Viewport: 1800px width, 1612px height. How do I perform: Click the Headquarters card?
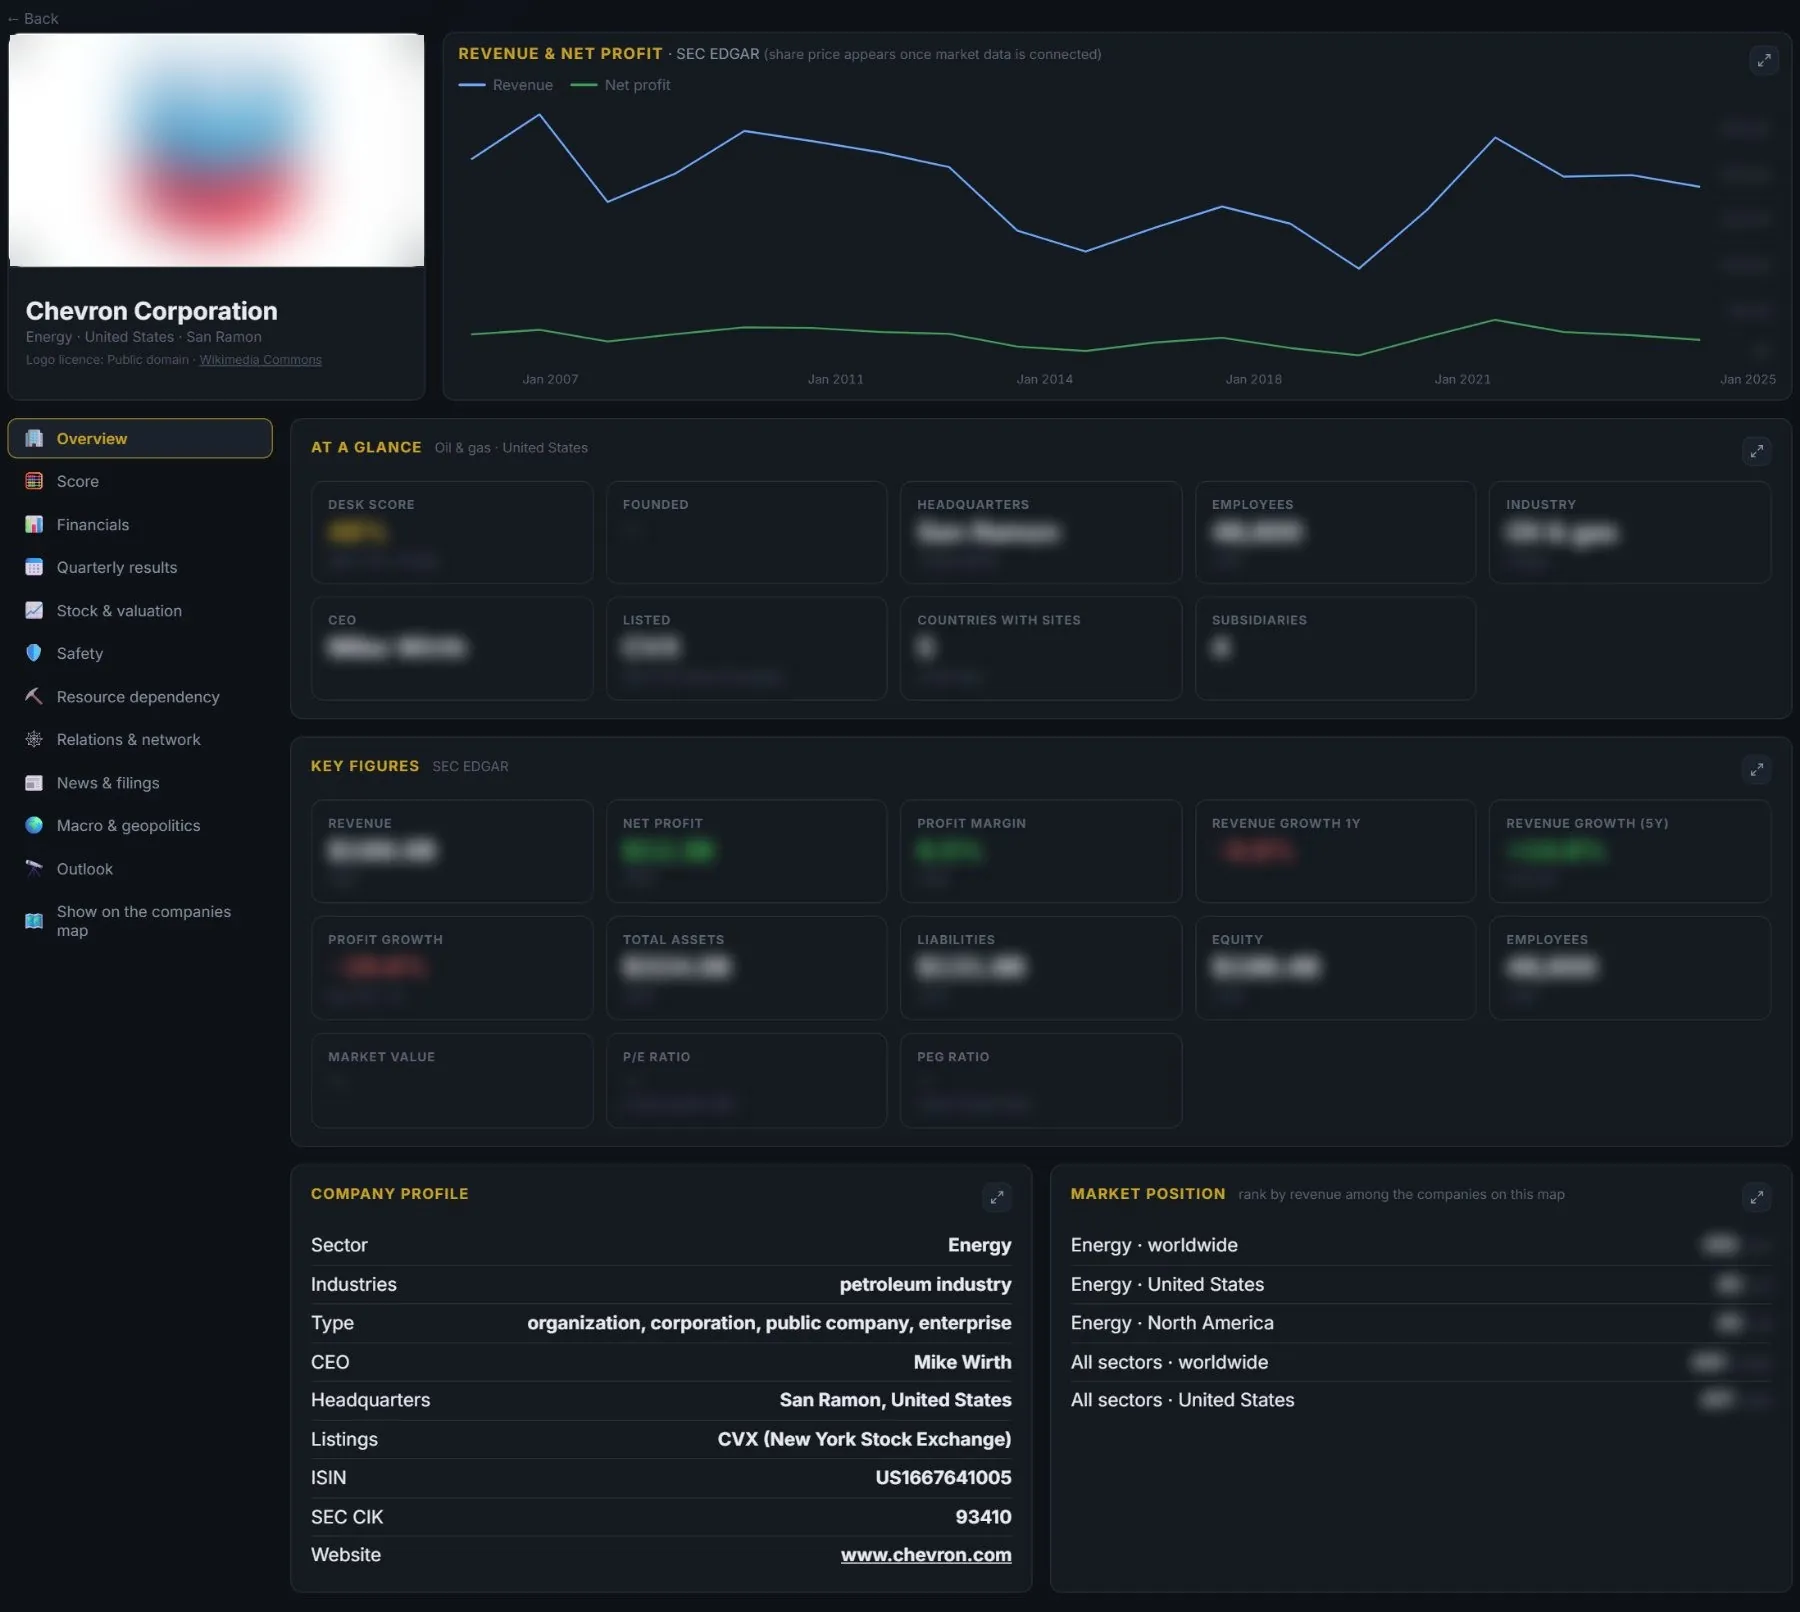tap(1041, 532)
